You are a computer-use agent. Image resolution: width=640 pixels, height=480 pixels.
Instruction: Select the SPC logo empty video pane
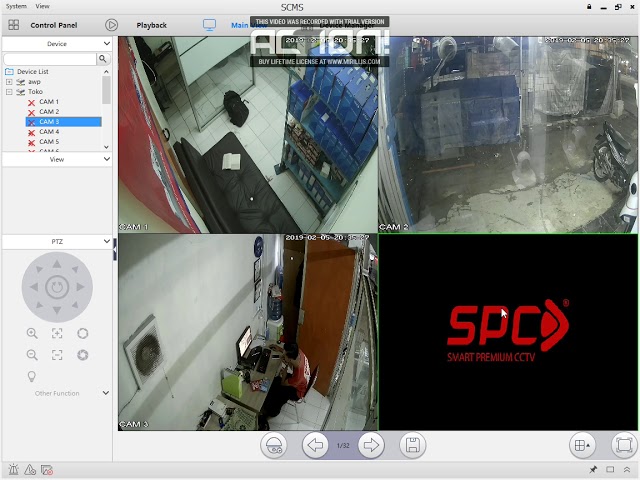(x=508, y=332)
